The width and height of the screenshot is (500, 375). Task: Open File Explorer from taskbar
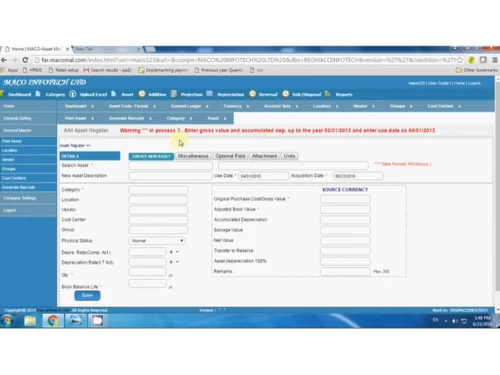30,321
